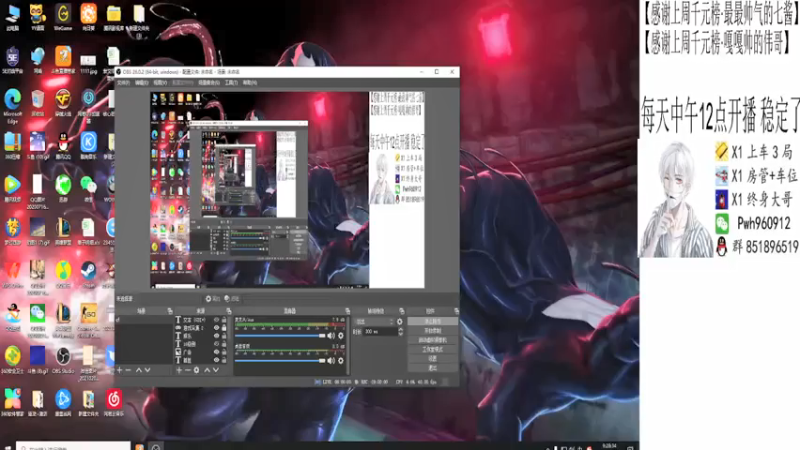Select the 1111.jpg file on desktop

pyautogui.click(x=88, y=64)
